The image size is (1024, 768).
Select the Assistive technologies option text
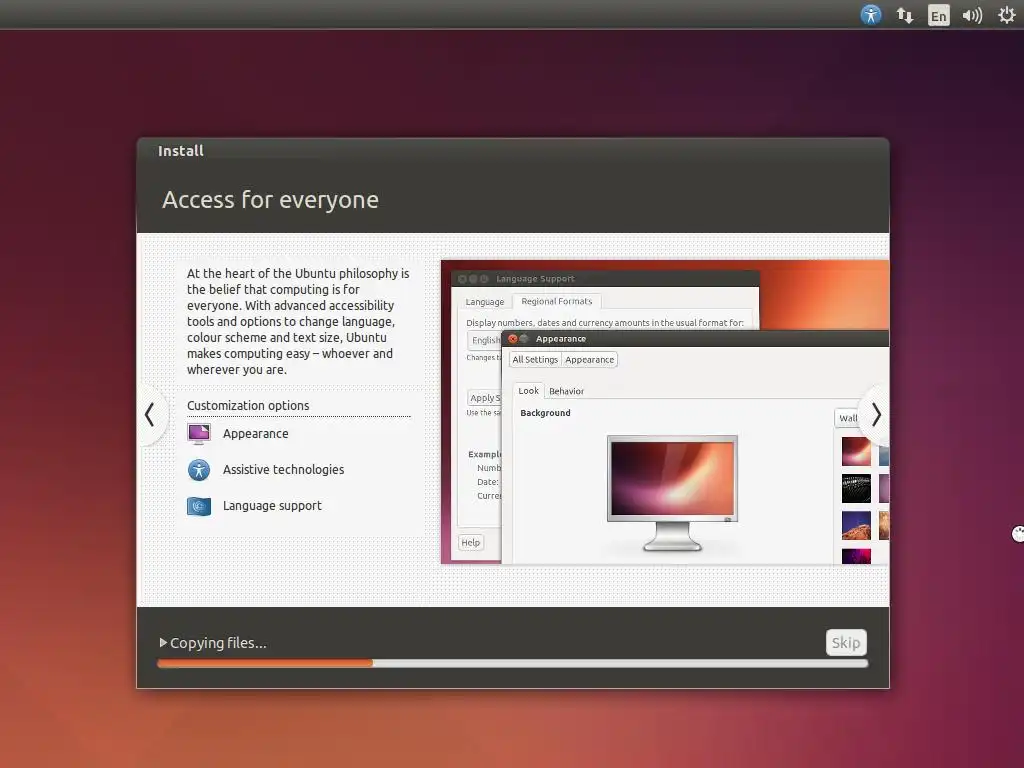click(283, 470)
